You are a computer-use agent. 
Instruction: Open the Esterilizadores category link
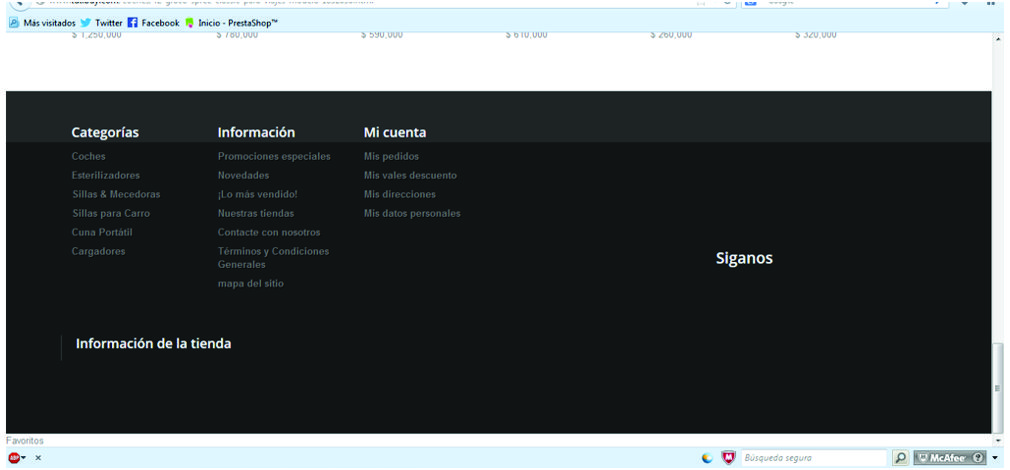point(106,175)
